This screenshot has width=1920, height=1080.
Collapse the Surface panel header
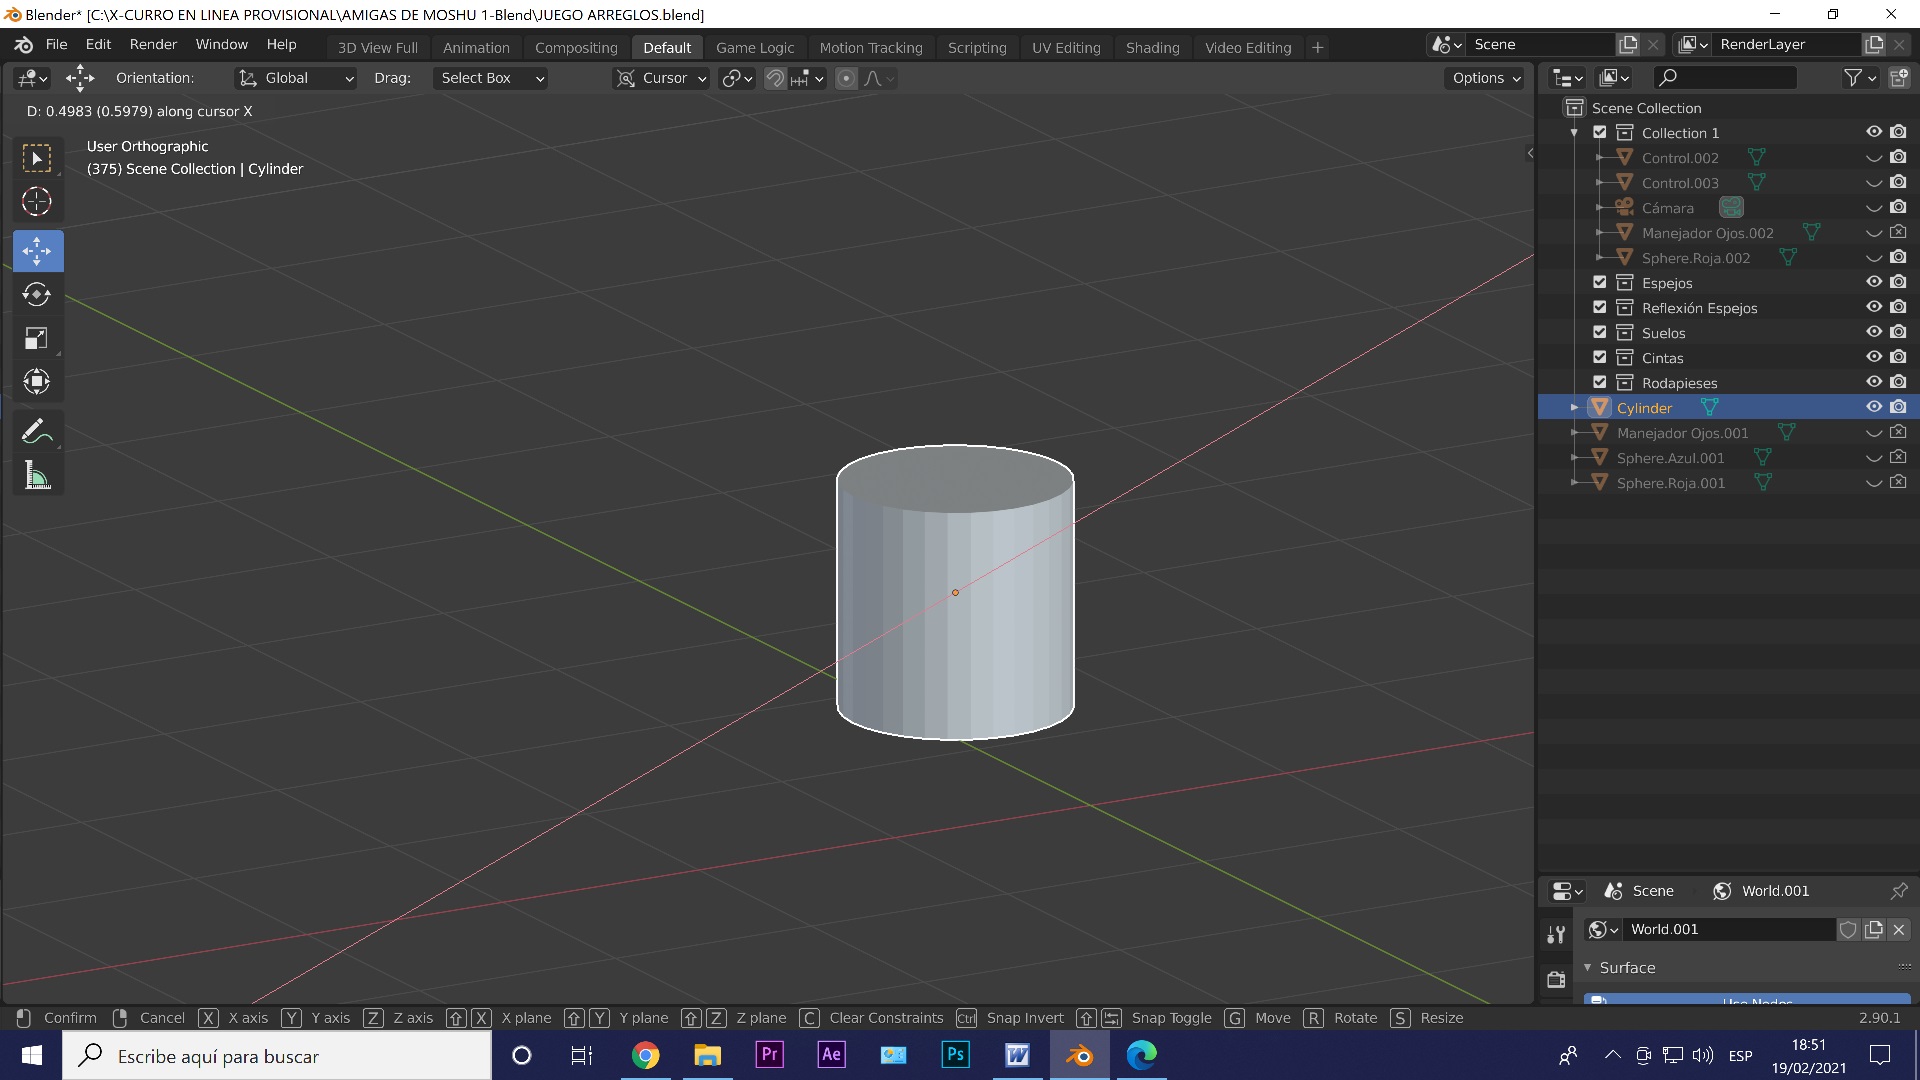pyautogui.click(x=1627, y=967)
